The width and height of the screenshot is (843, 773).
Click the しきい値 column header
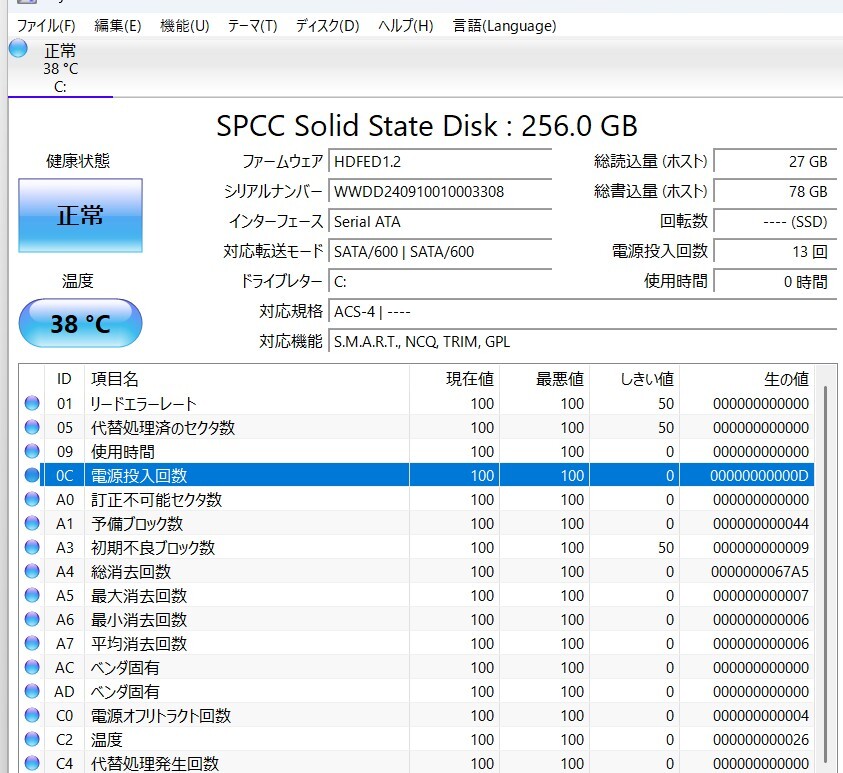[x=635, y=379]
